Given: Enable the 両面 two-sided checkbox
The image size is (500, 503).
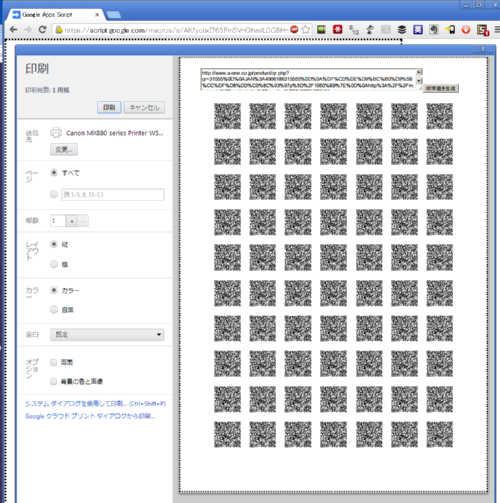Looking at the screenshot, I should click(x=53, y=362).
